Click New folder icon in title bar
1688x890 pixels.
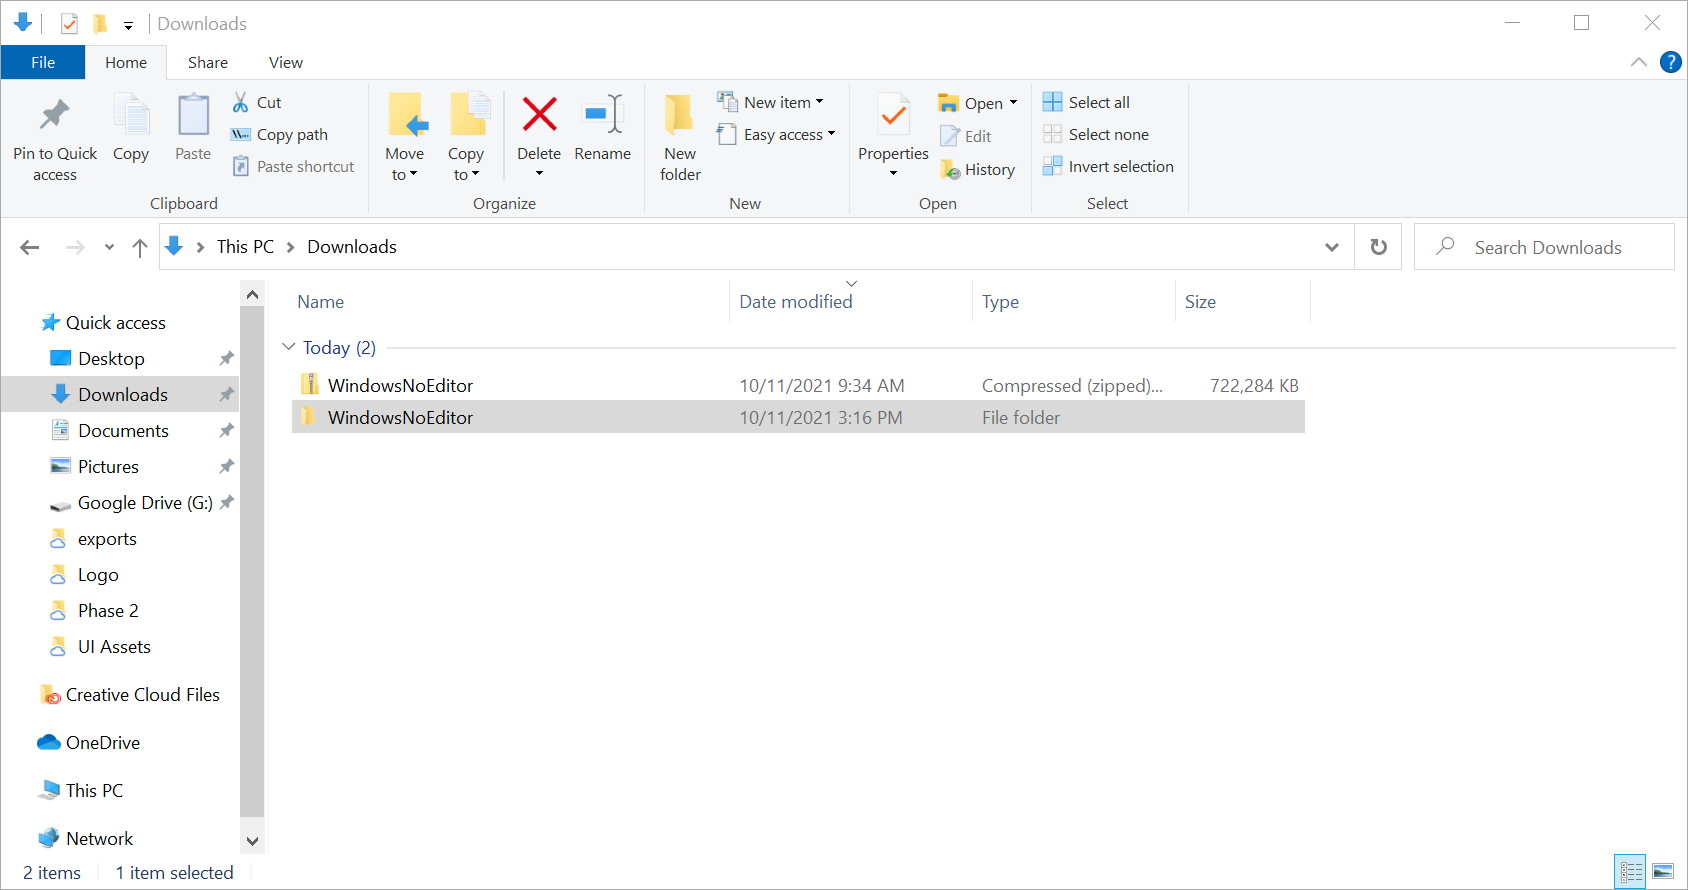[x=100, y=23]
